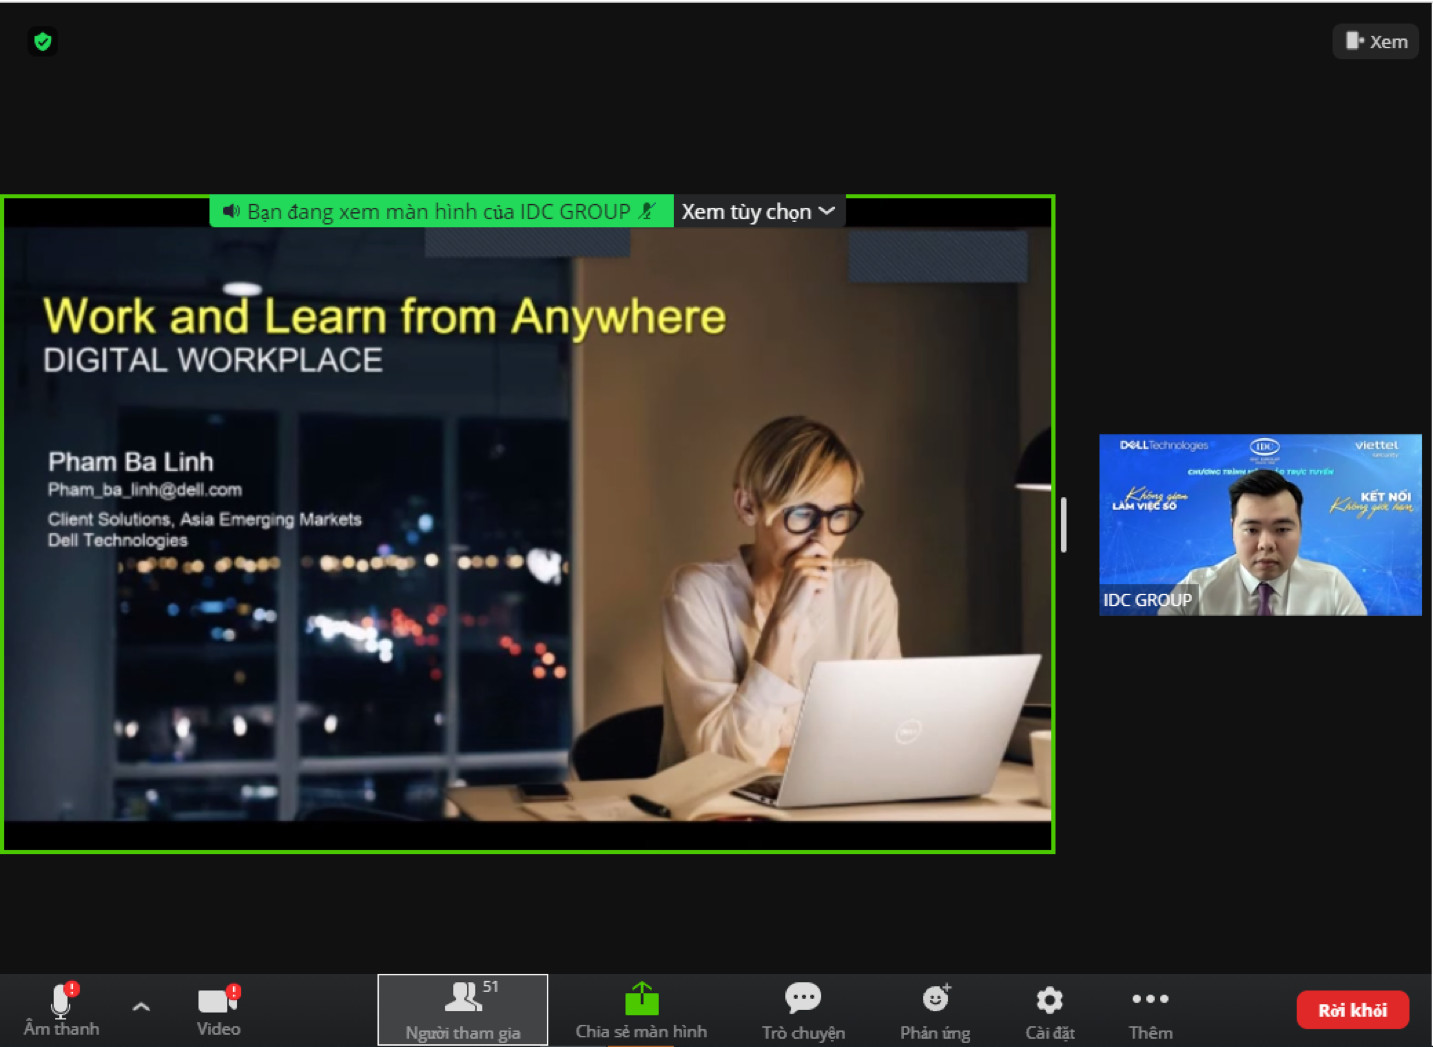Click the green screen-sharing notification banner

441,212
